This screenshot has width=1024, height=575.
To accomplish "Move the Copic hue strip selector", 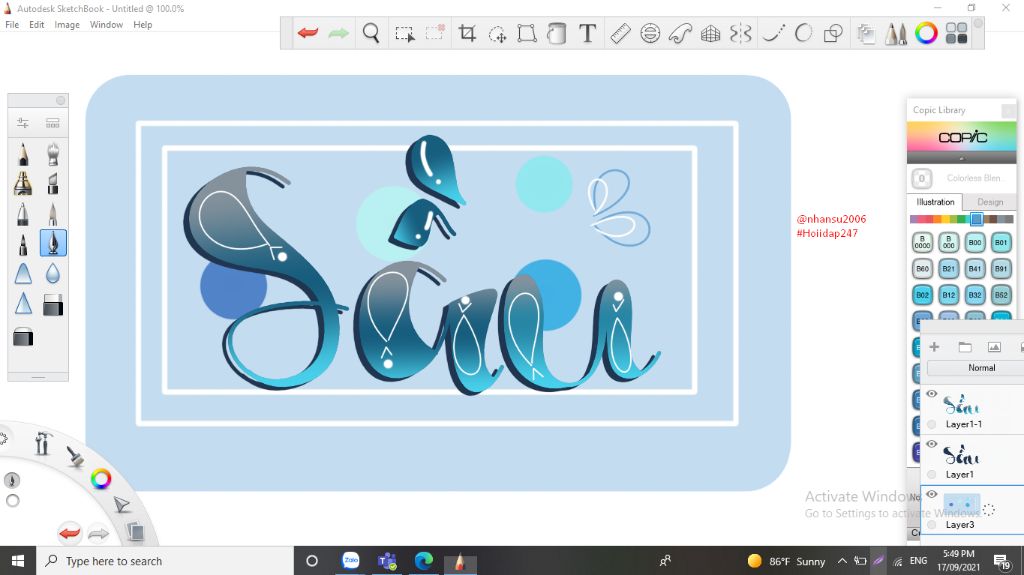I will tap(976, 219).
